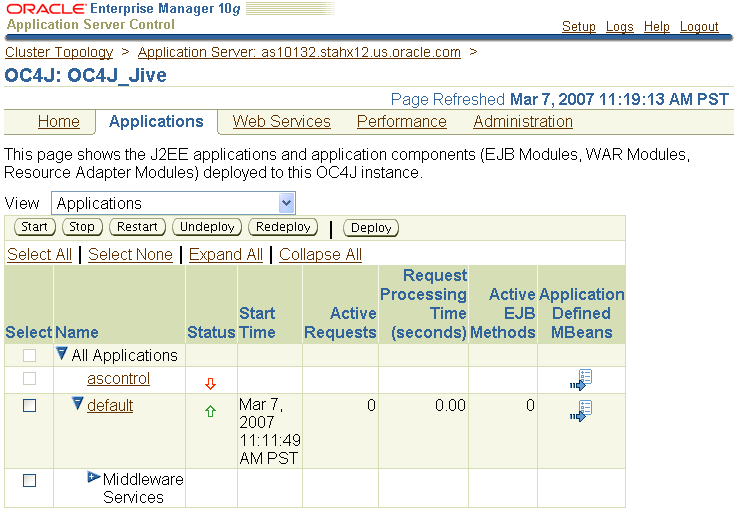Switch to the Home tab
741x512 pixels.
[x=59, y=121]
